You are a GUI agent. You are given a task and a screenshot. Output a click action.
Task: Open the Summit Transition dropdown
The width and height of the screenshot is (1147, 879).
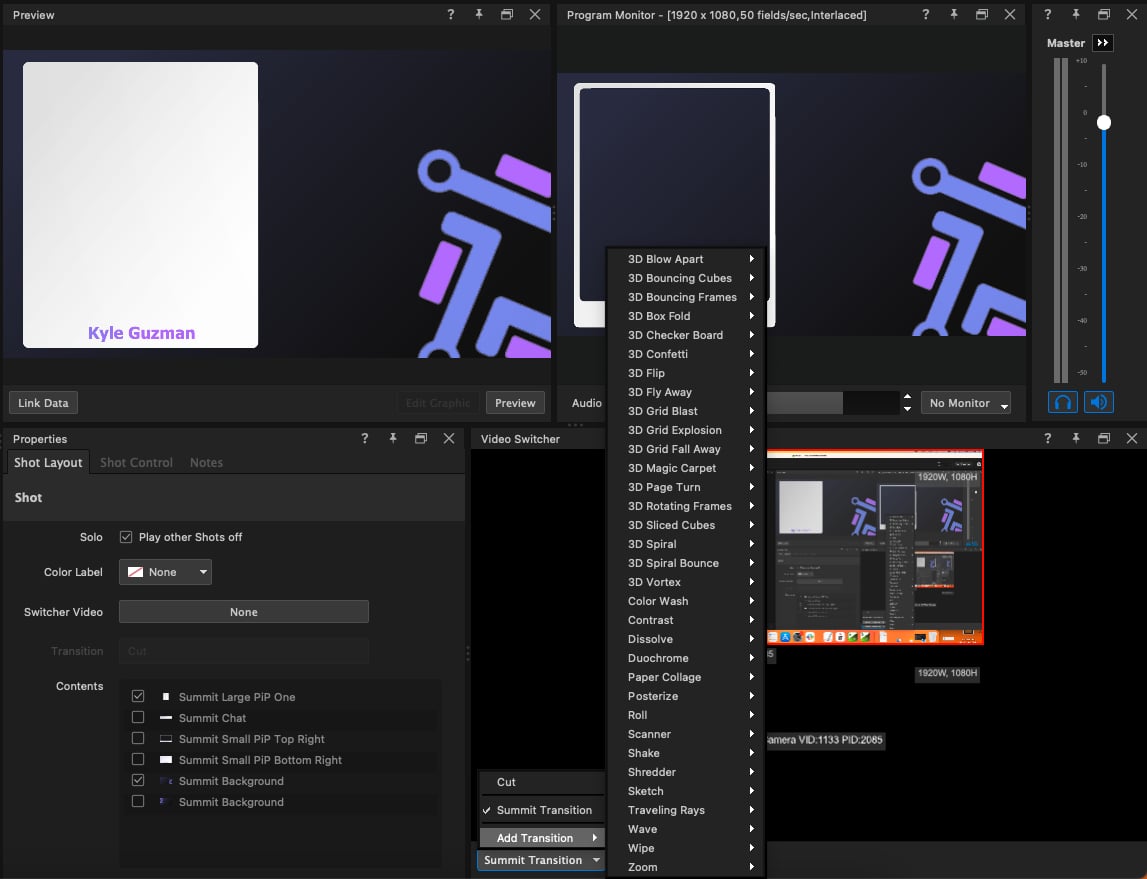tap(541, 860)
